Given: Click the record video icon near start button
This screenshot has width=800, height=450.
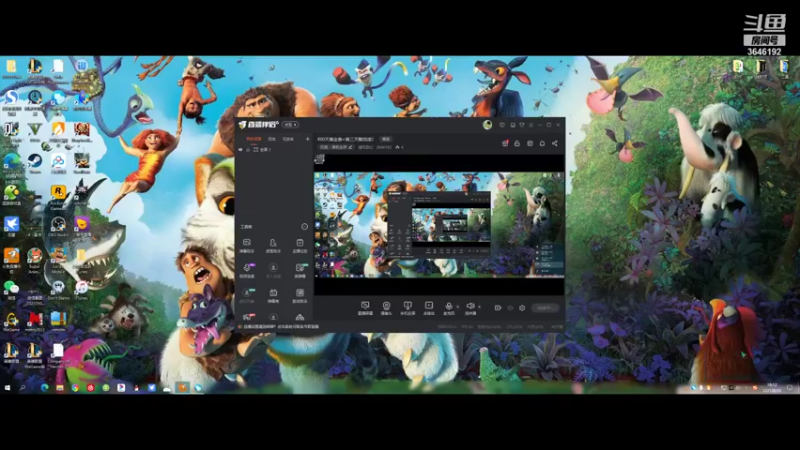Looking at the screenshot, I should pyautogui.click(x=498, y=308).
